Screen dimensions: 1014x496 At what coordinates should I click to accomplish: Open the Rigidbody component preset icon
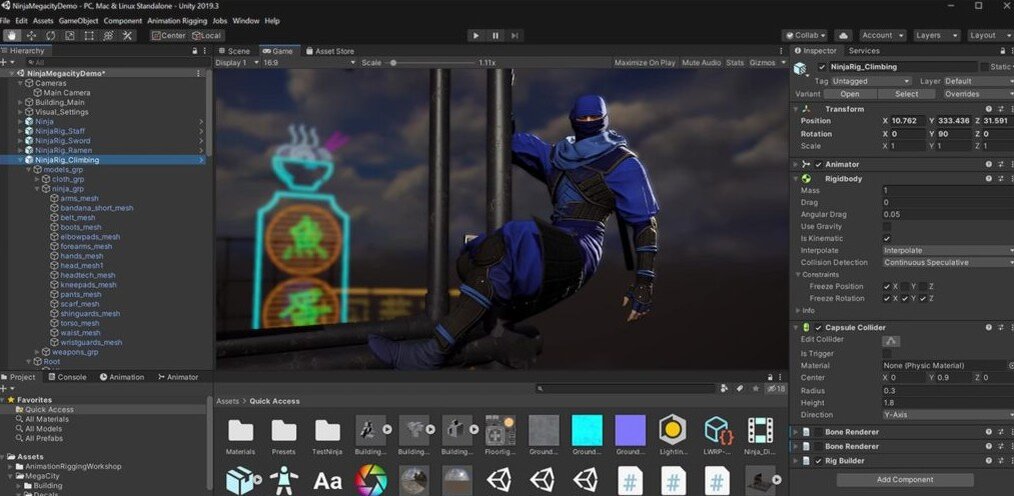(1000, 178)
